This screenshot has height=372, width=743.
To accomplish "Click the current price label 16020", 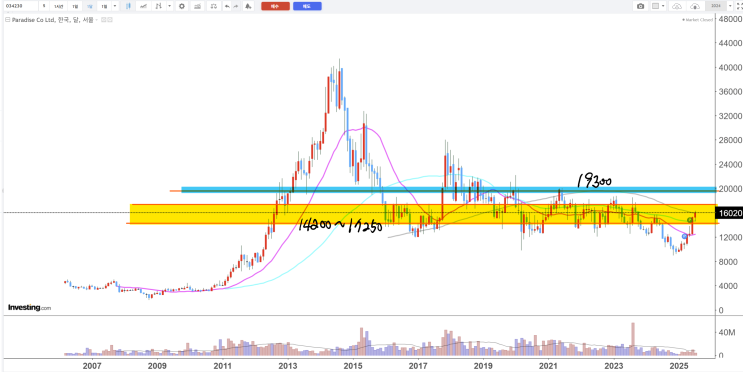I will [x=730, y=213].
